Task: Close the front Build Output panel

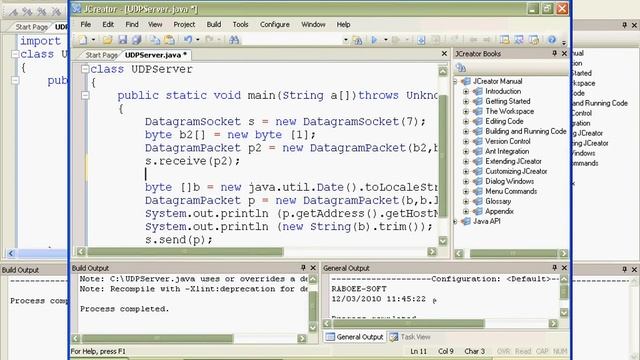Action: 313,268
